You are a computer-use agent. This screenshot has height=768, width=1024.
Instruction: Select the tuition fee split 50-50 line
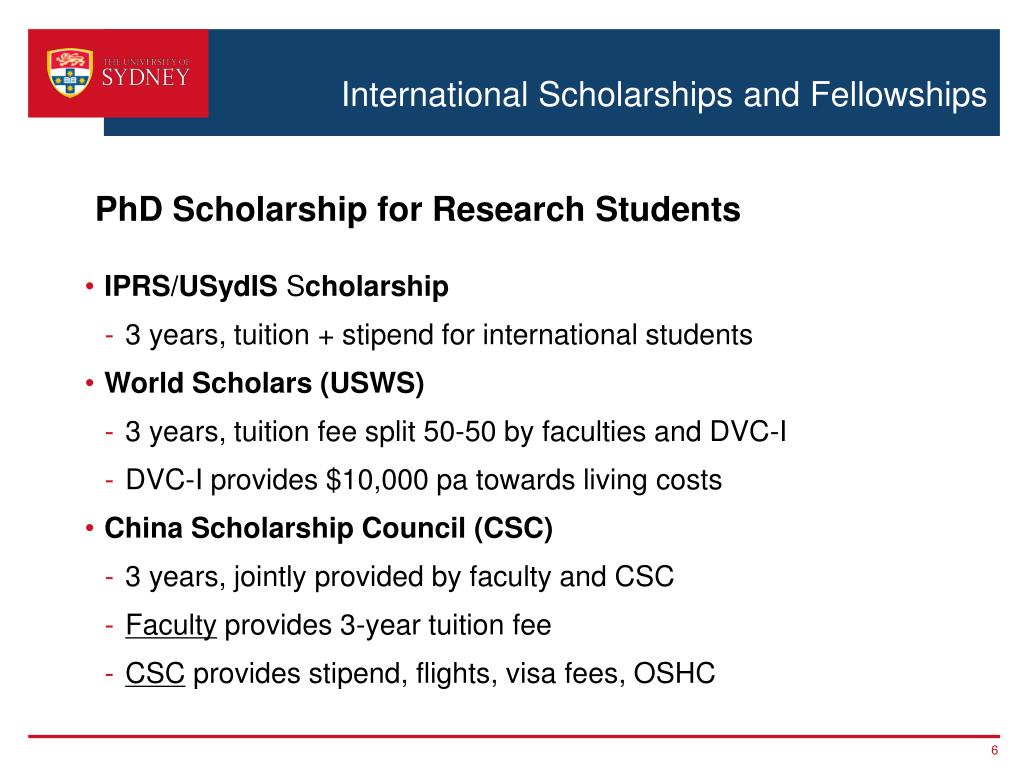(456, 432)
